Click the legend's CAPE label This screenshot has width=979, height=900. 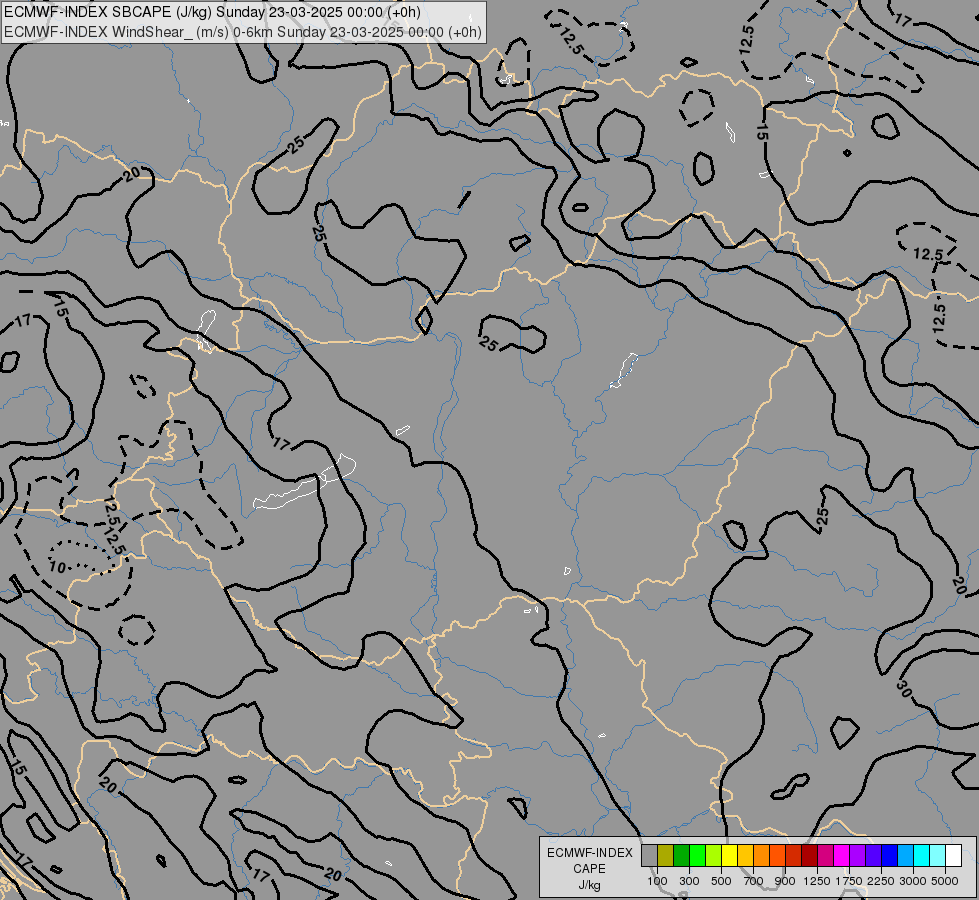click(589, 869)
